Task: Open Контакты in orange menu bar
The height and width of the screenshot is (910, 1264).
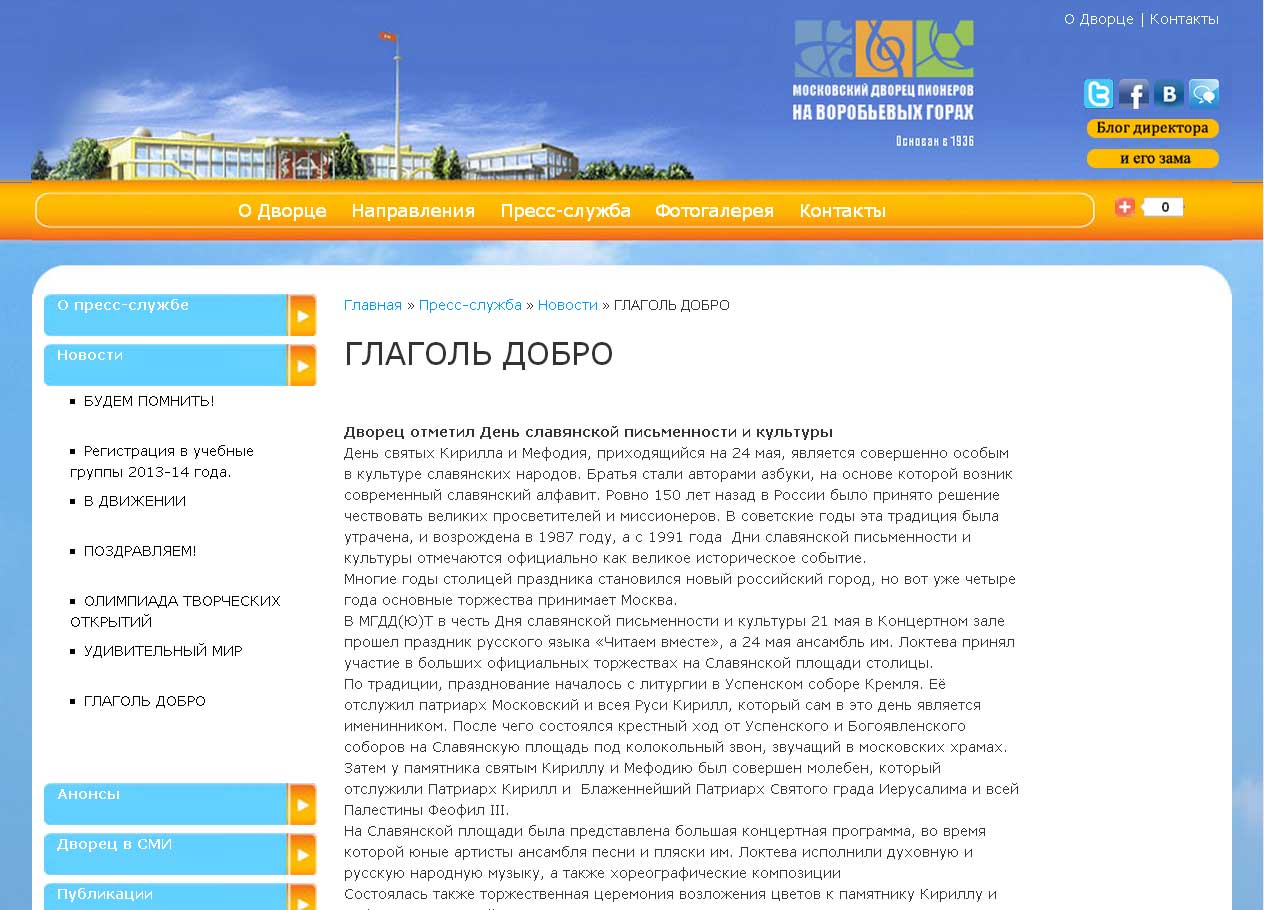Action: click(x=842, y=211)
